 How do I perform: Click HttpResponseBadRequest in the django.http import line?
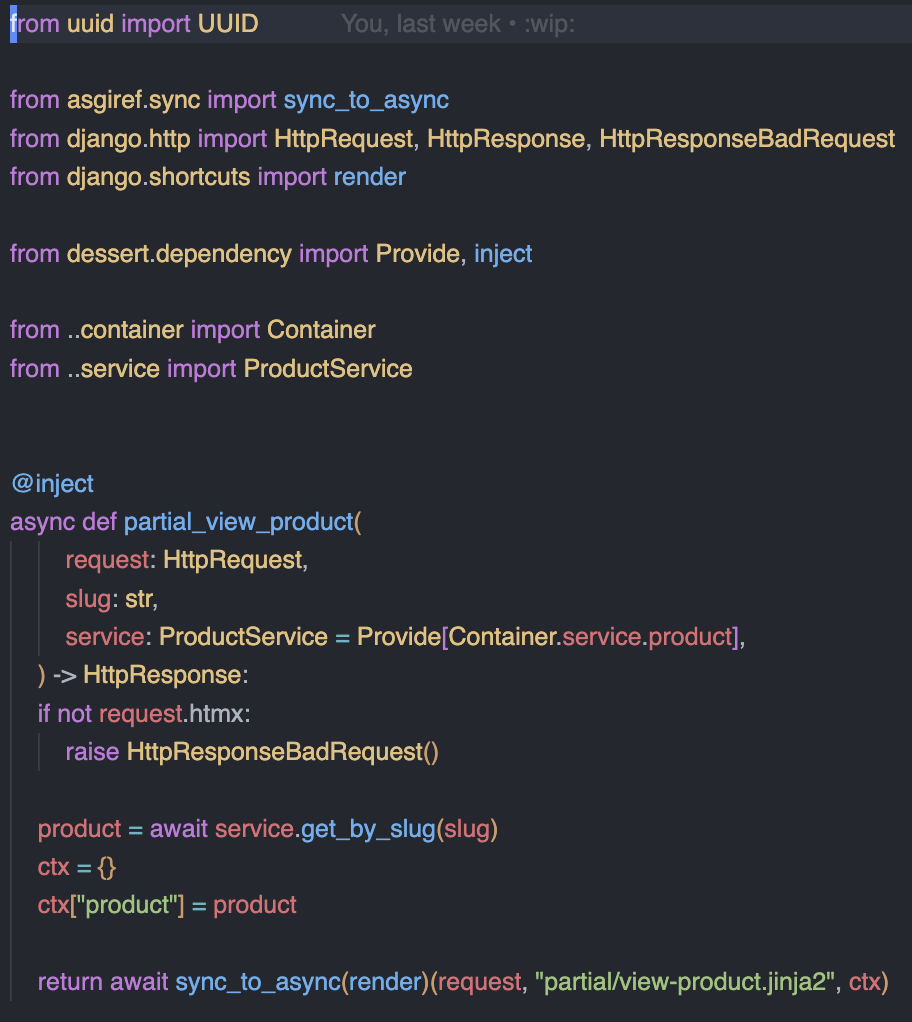tap(747, 139)
